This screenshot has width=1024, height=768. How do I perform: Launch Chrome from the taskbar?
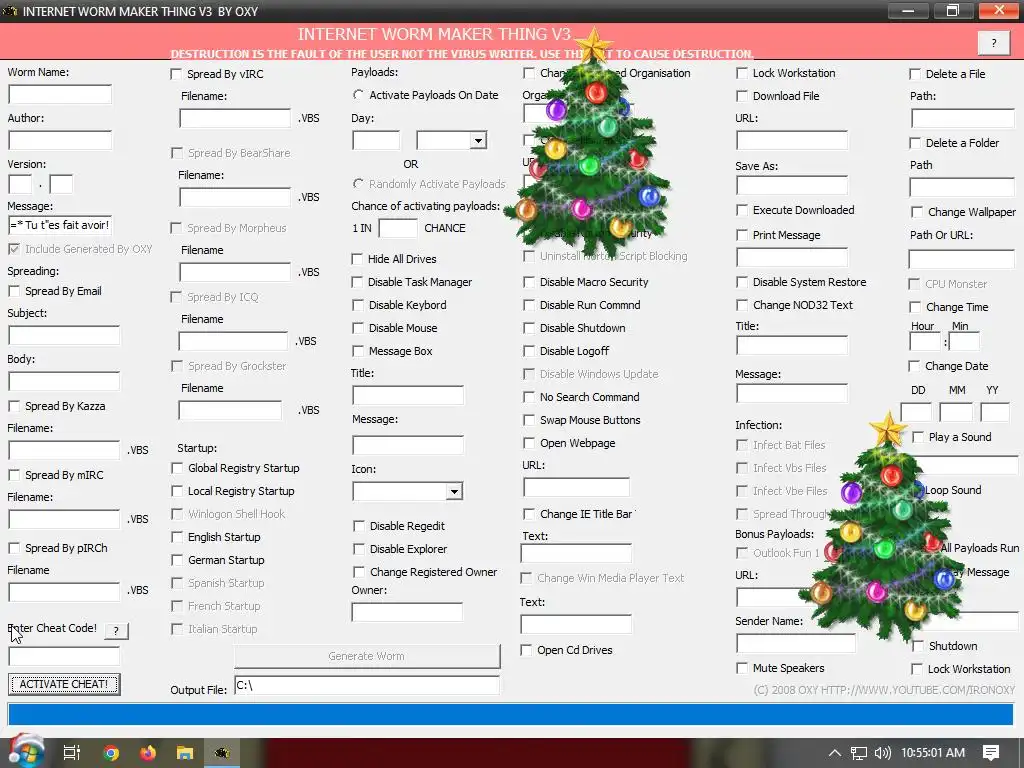[x=111, y=753]
